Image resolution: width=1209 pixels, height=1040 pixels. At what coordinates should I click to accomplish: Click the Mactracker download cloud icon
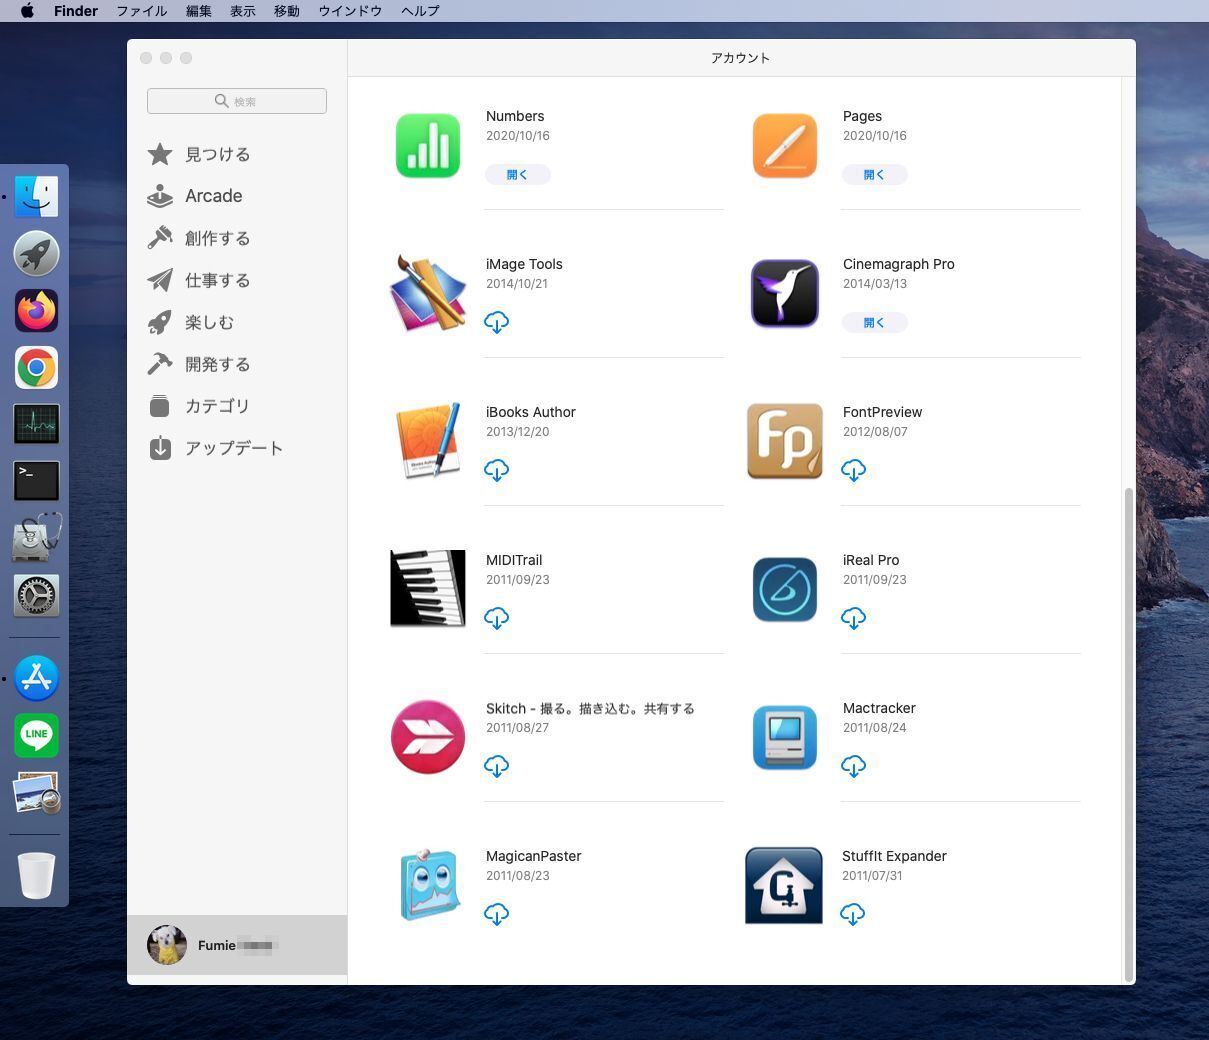tap(853, 766)
